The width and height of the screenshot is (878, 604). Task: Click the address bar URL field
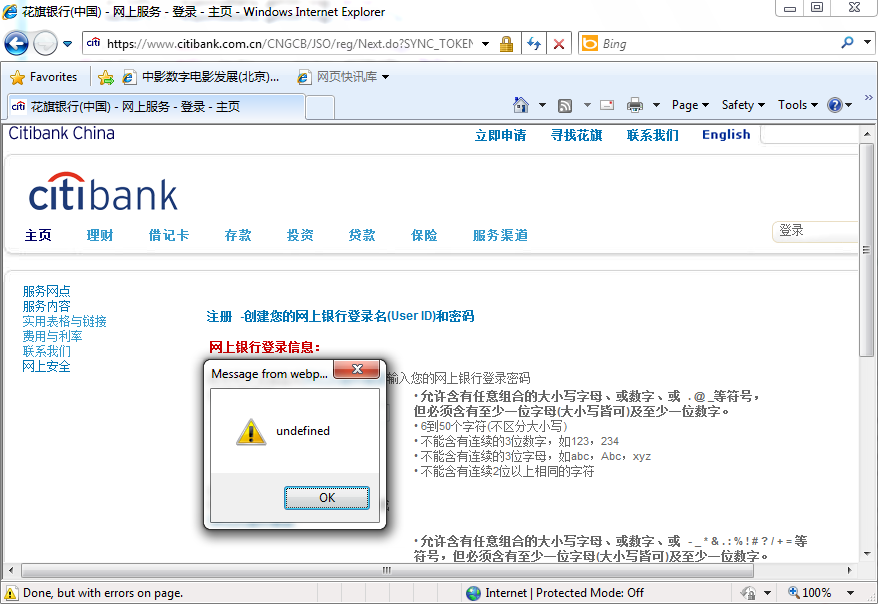289,44
